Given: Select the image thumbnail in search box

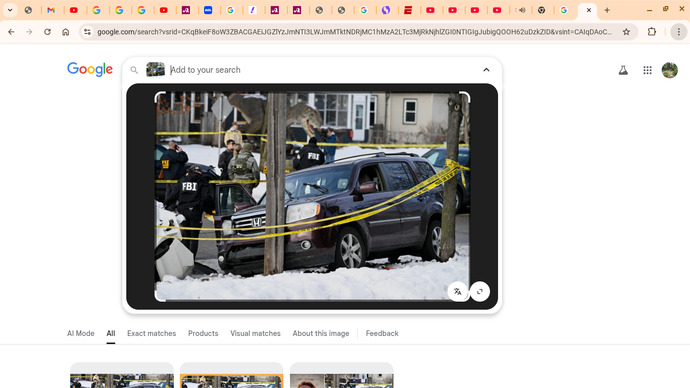Looking at the screenshot, I should [155, 70].
